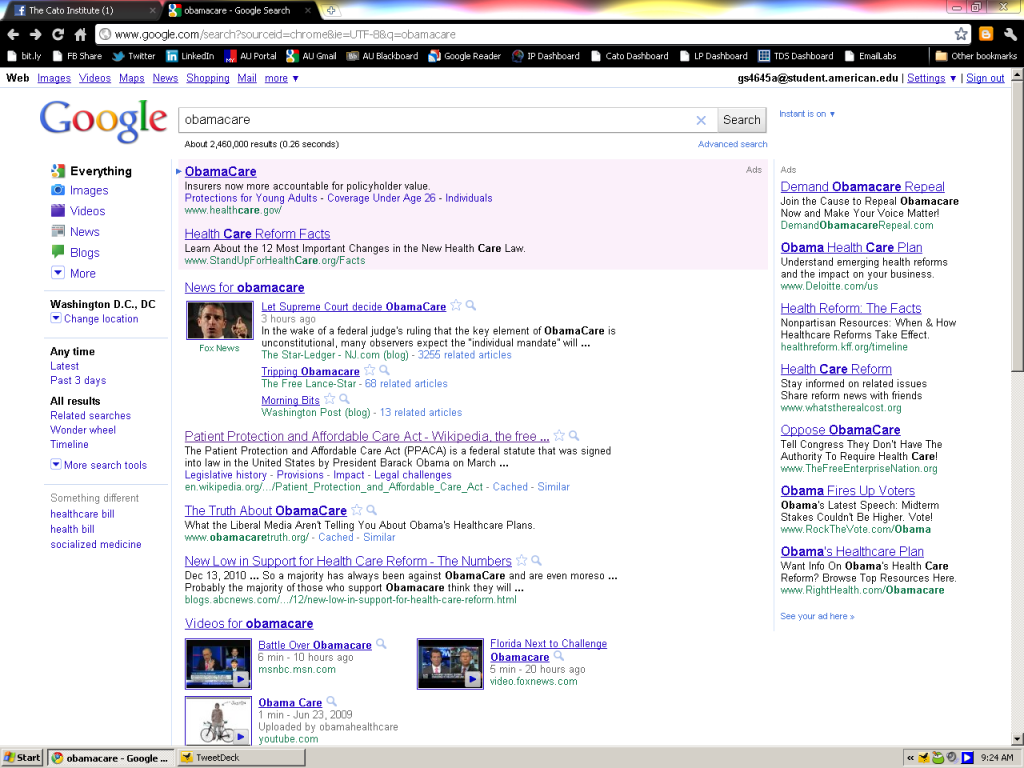Reload the page with the refresh icon
The image size is (1024, 768).
click(x=58, y=35)
